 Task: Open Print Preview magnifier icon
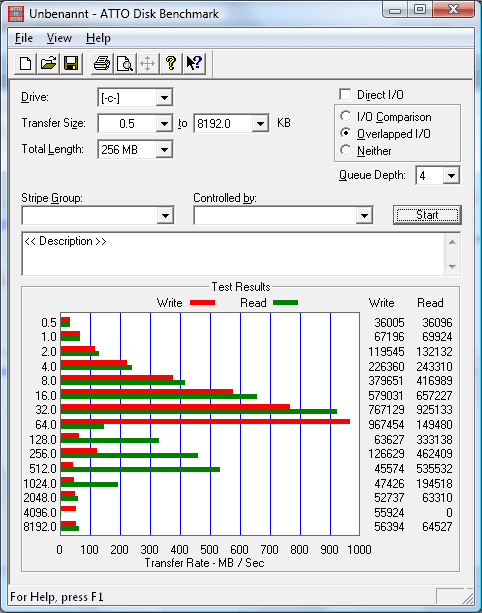(x=125, y=63)
